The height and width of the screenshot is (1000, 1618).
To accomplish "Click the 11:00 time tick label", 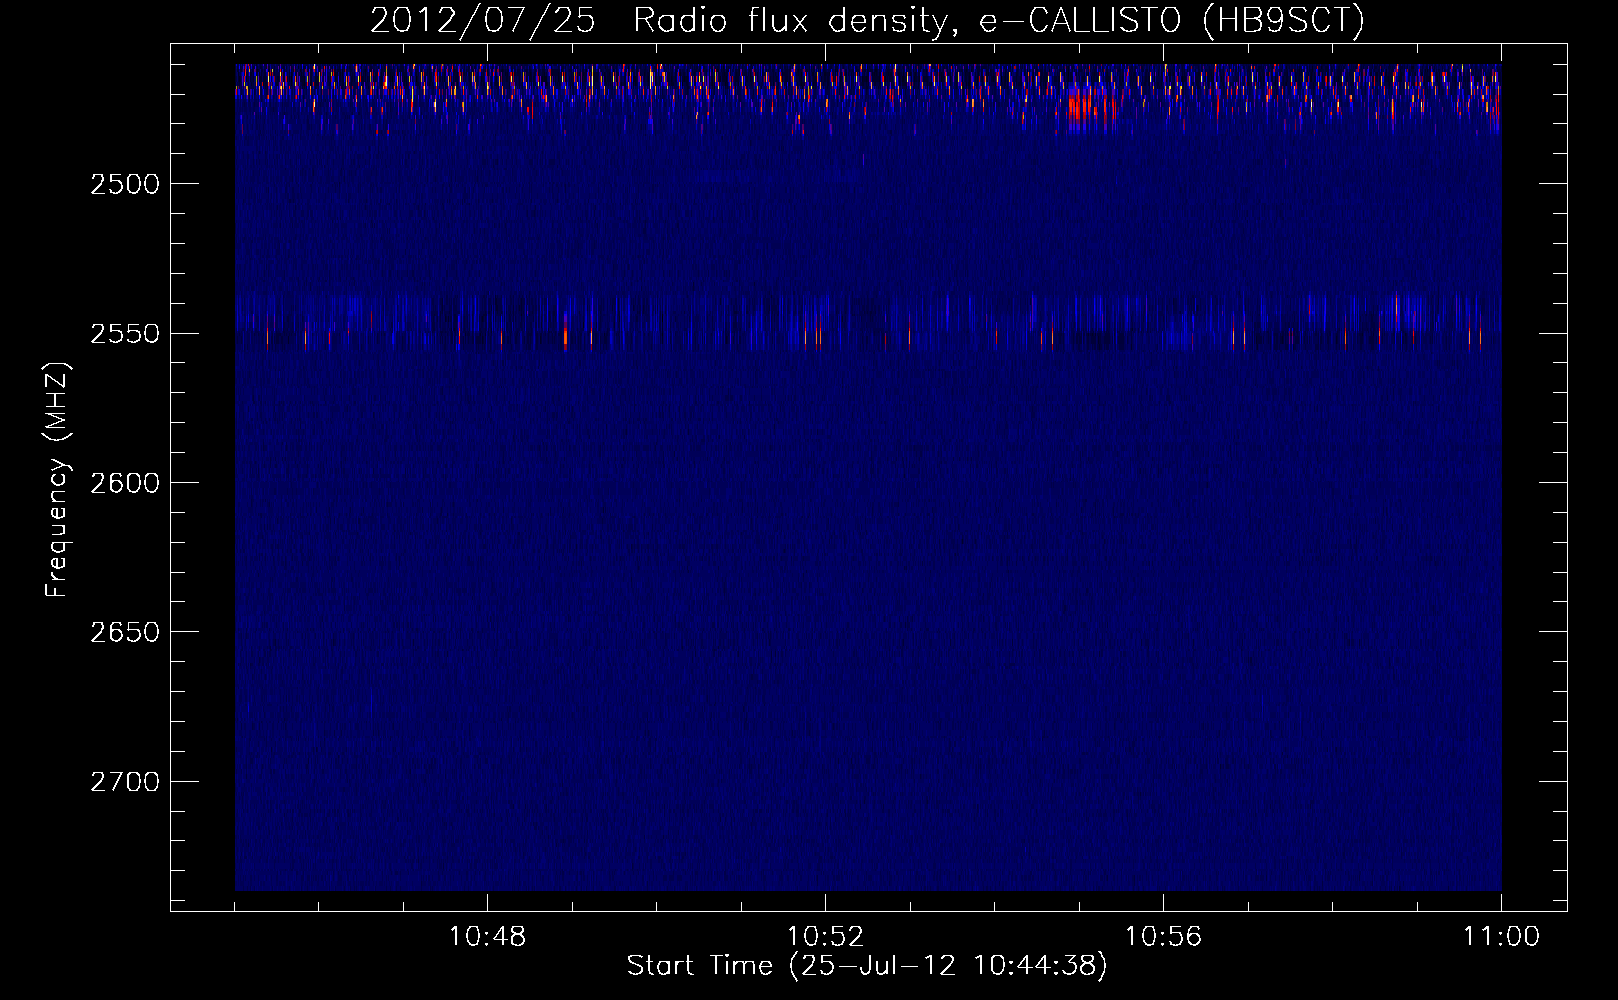I will point(1501,937).
